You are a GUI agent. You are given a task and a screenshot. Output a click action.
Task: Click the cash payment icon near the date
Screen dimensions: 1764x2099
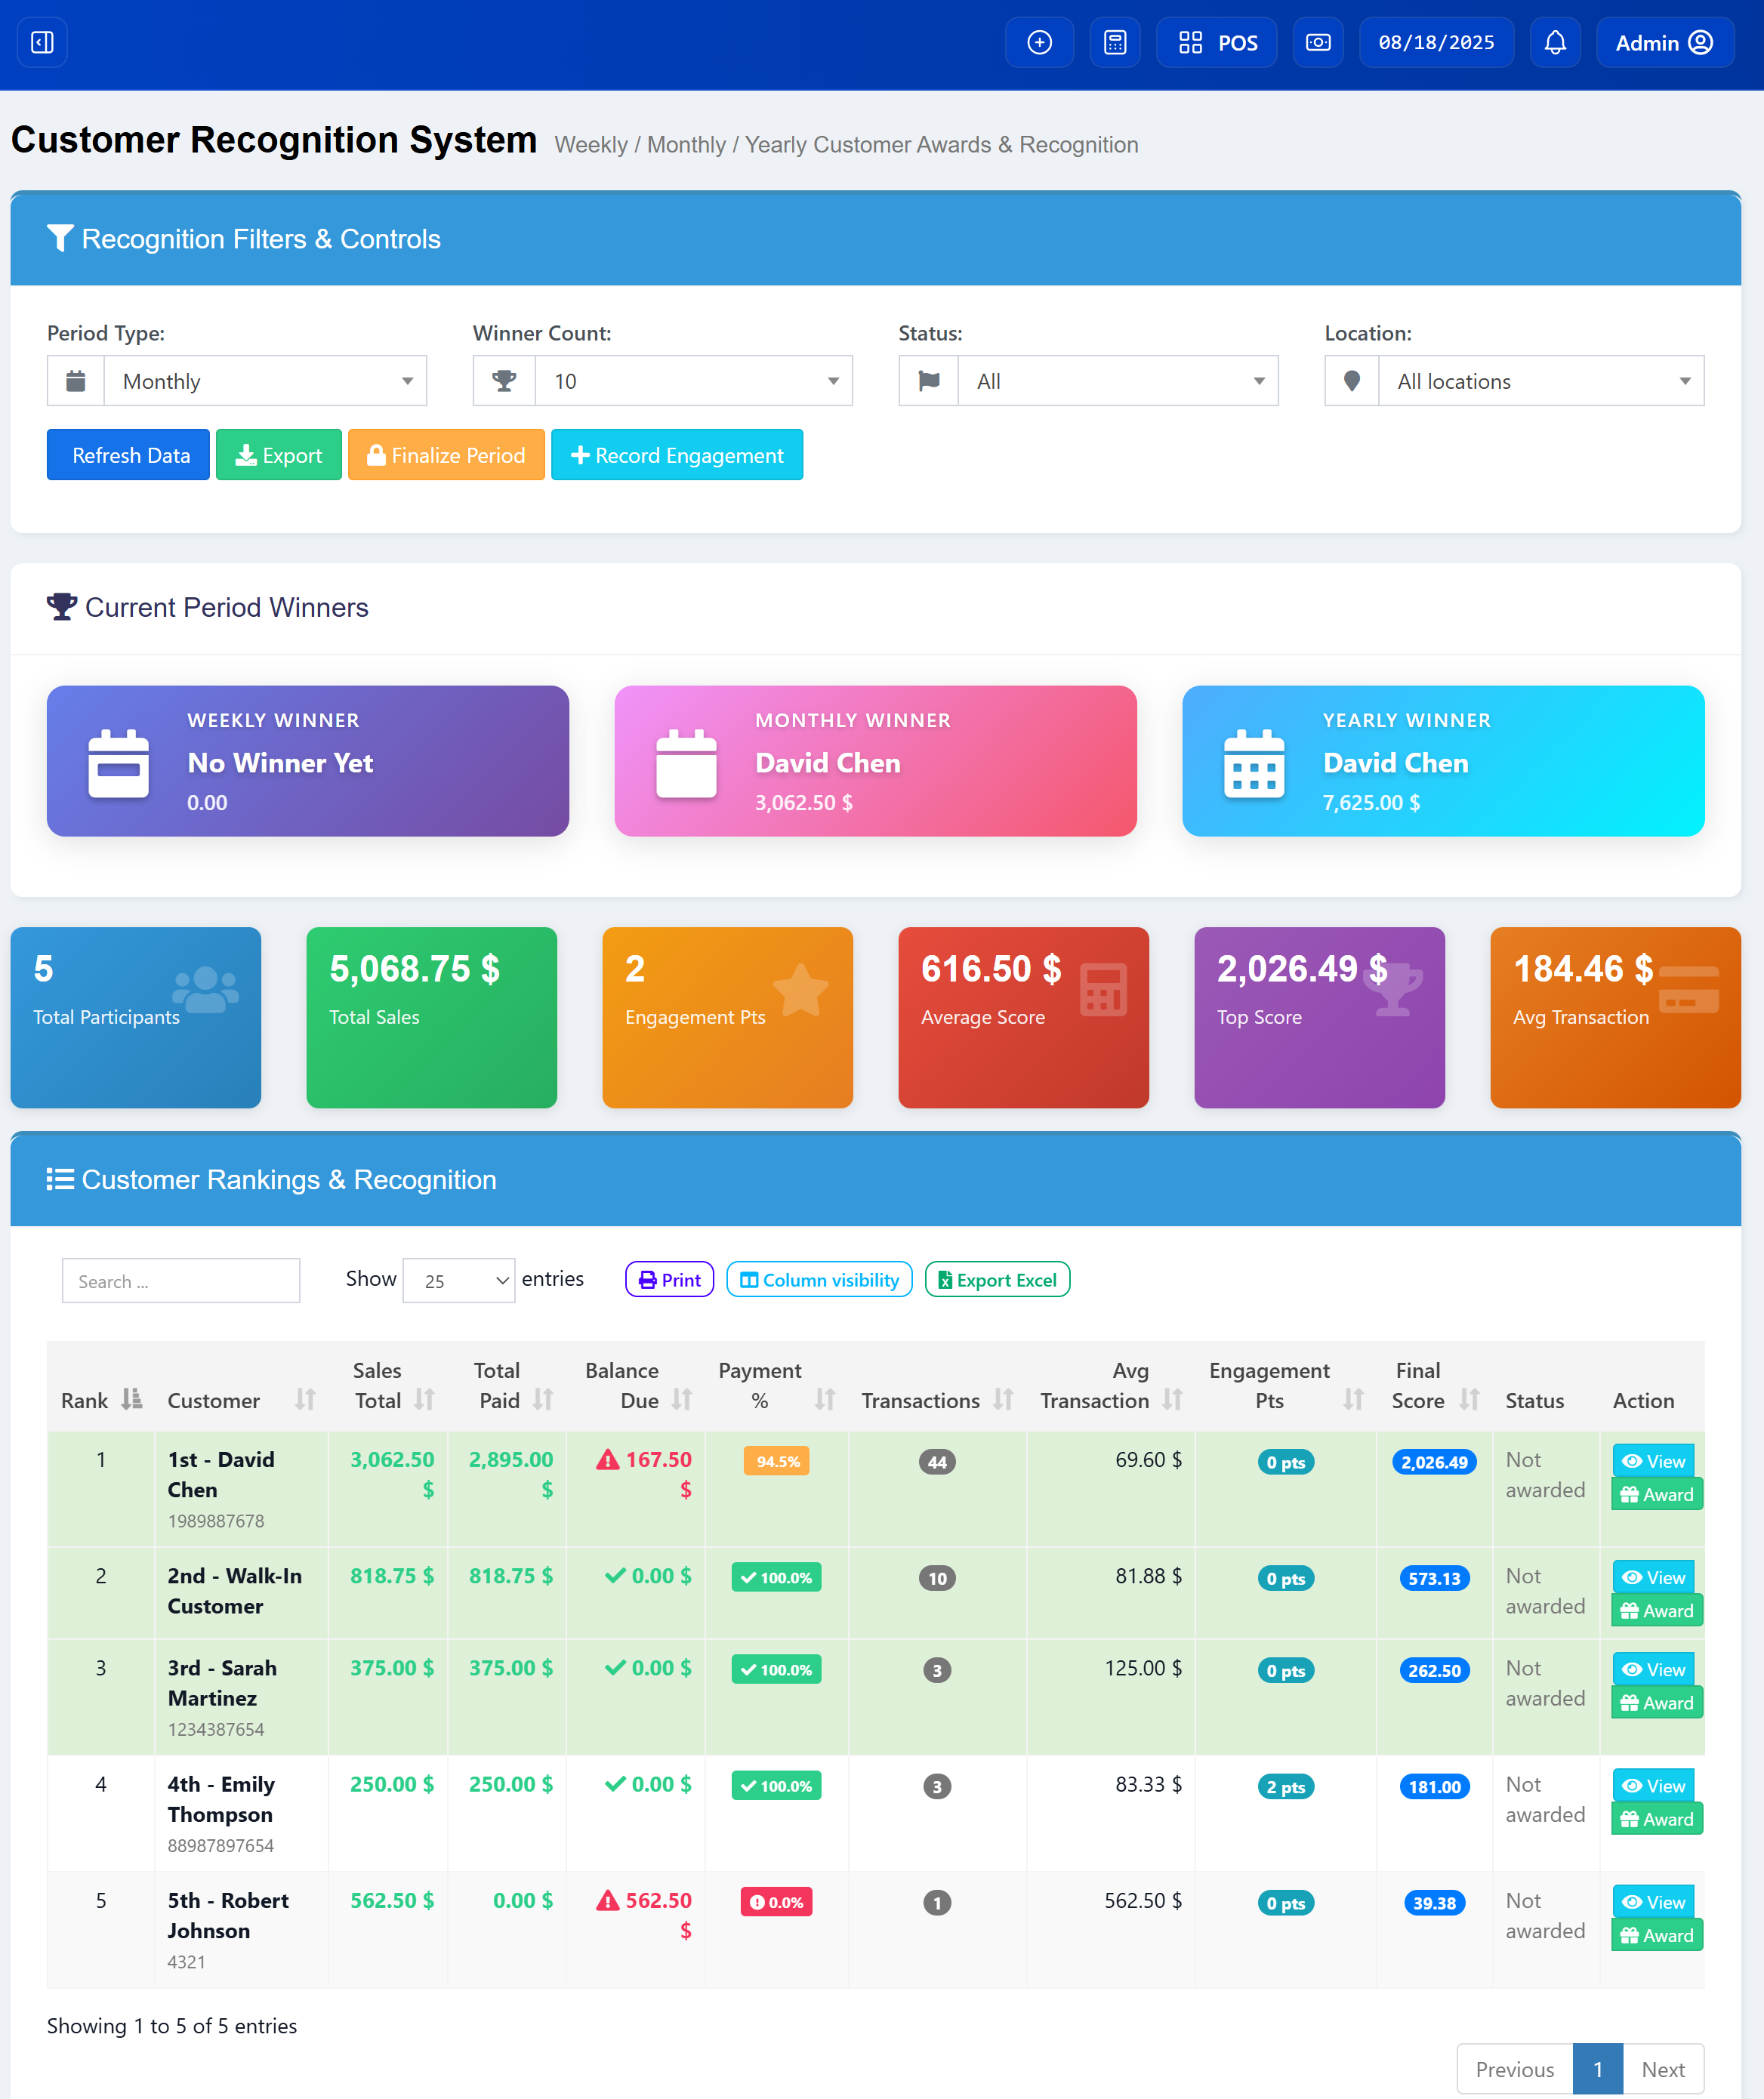(1318, 42)
